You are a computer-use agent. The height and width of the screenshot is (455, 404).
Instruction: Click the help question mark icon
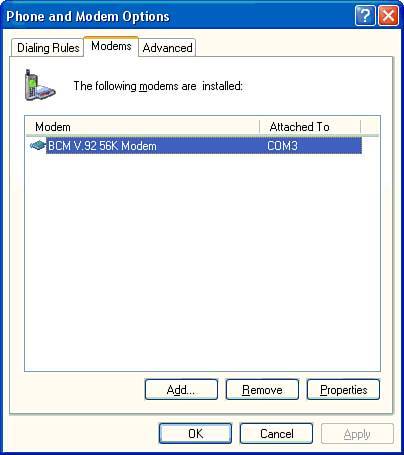(x=365, y=15)
